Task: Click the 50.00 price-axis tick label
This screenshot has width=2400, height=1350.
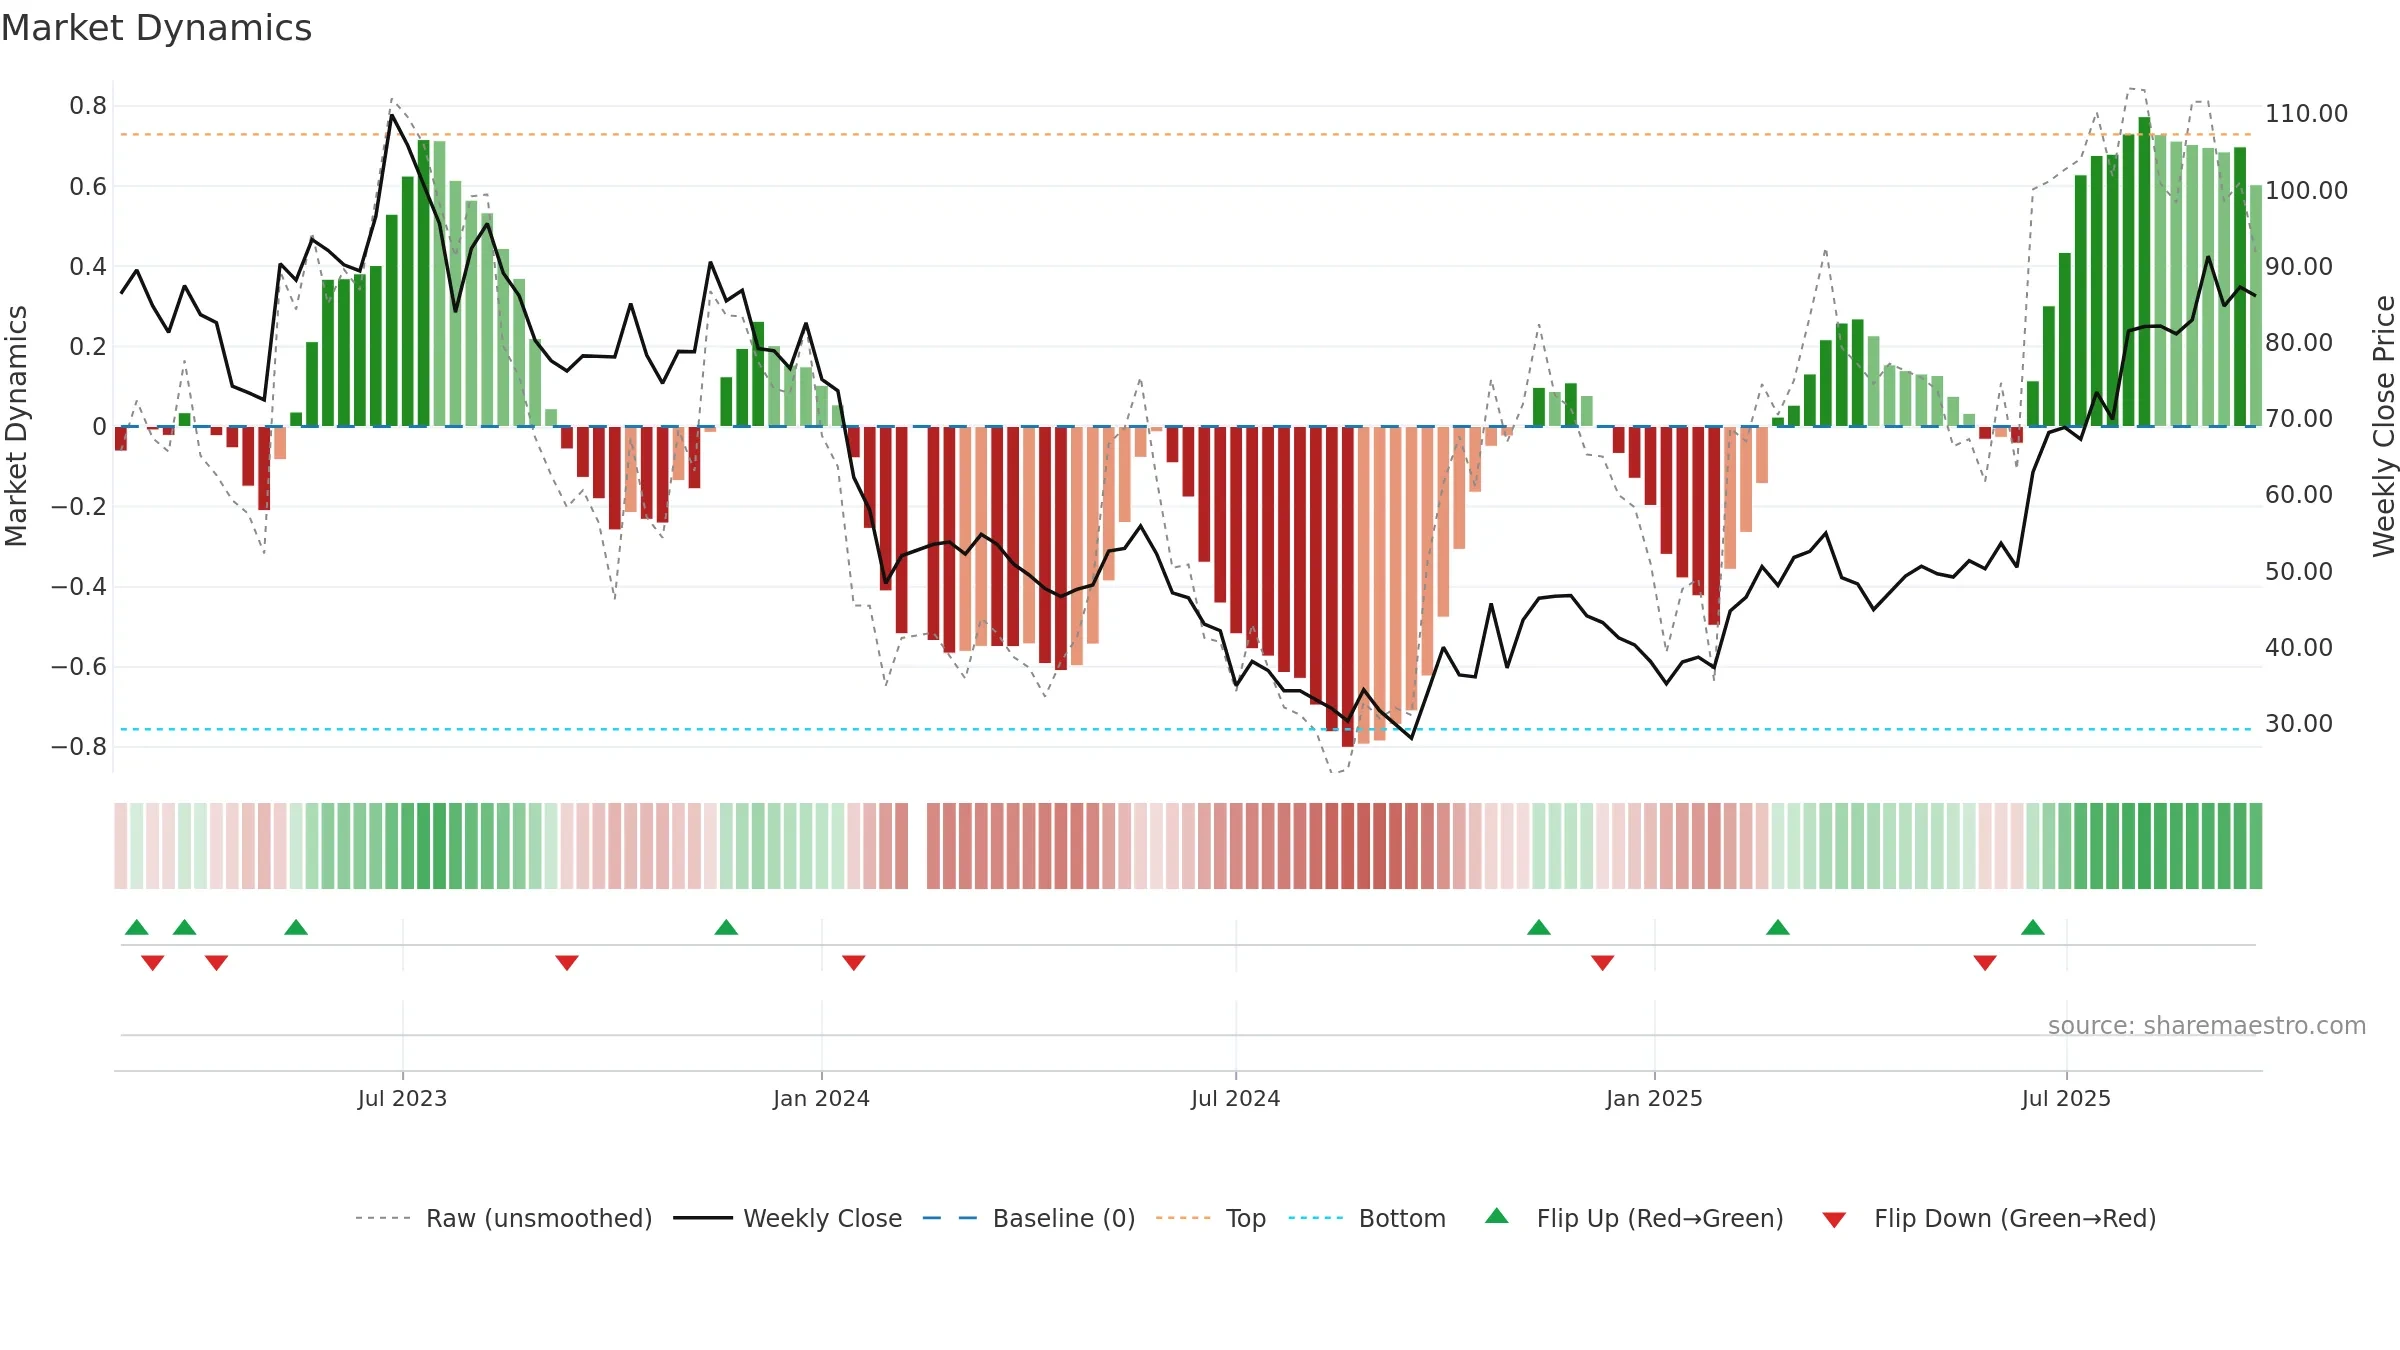Action: click(x=2299, y=571)
